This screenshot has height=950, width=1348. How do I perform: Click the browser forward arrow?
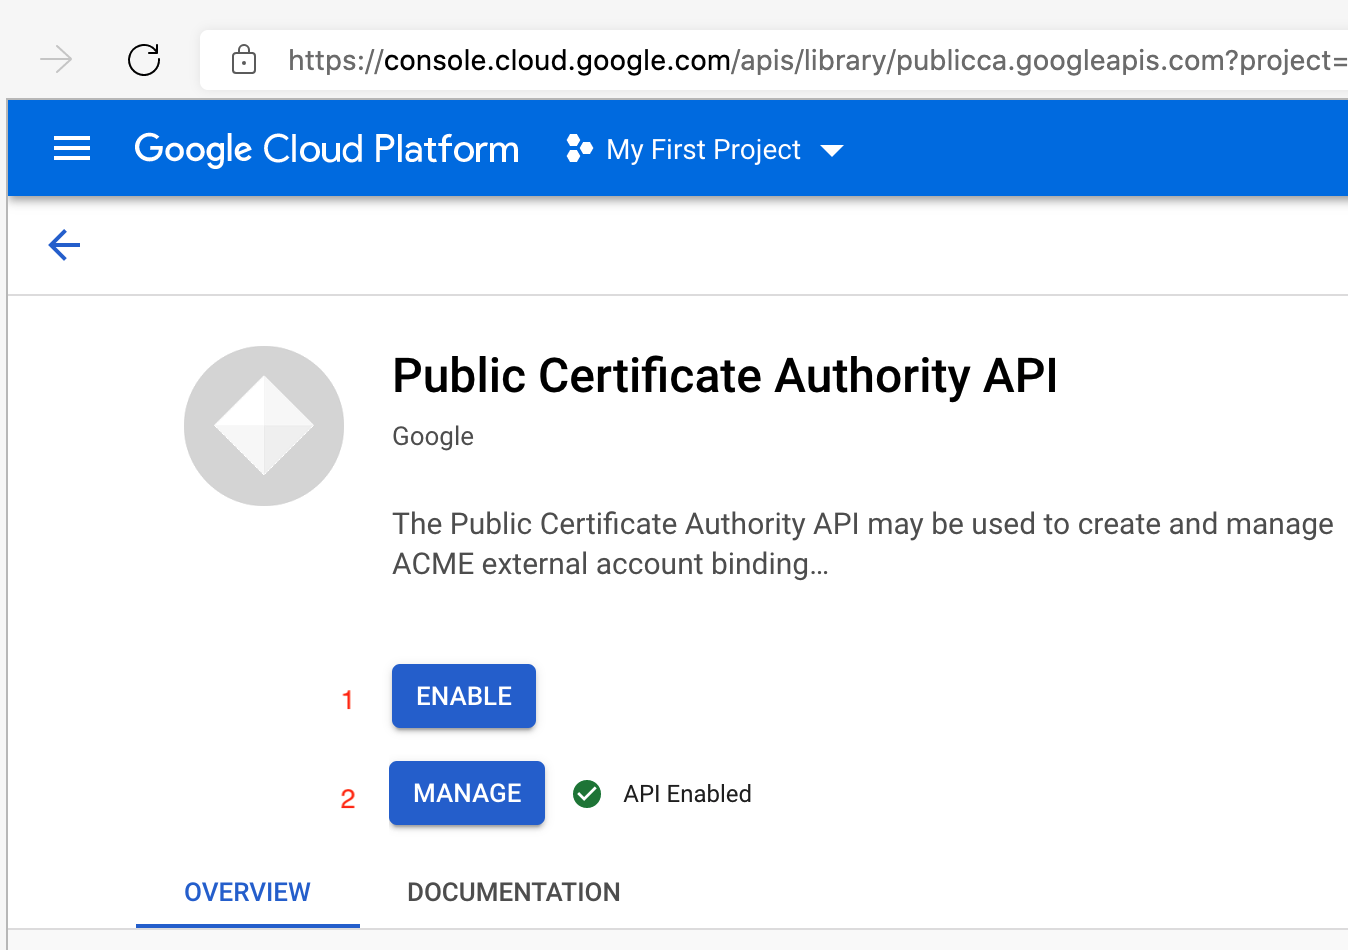point(56,60)
